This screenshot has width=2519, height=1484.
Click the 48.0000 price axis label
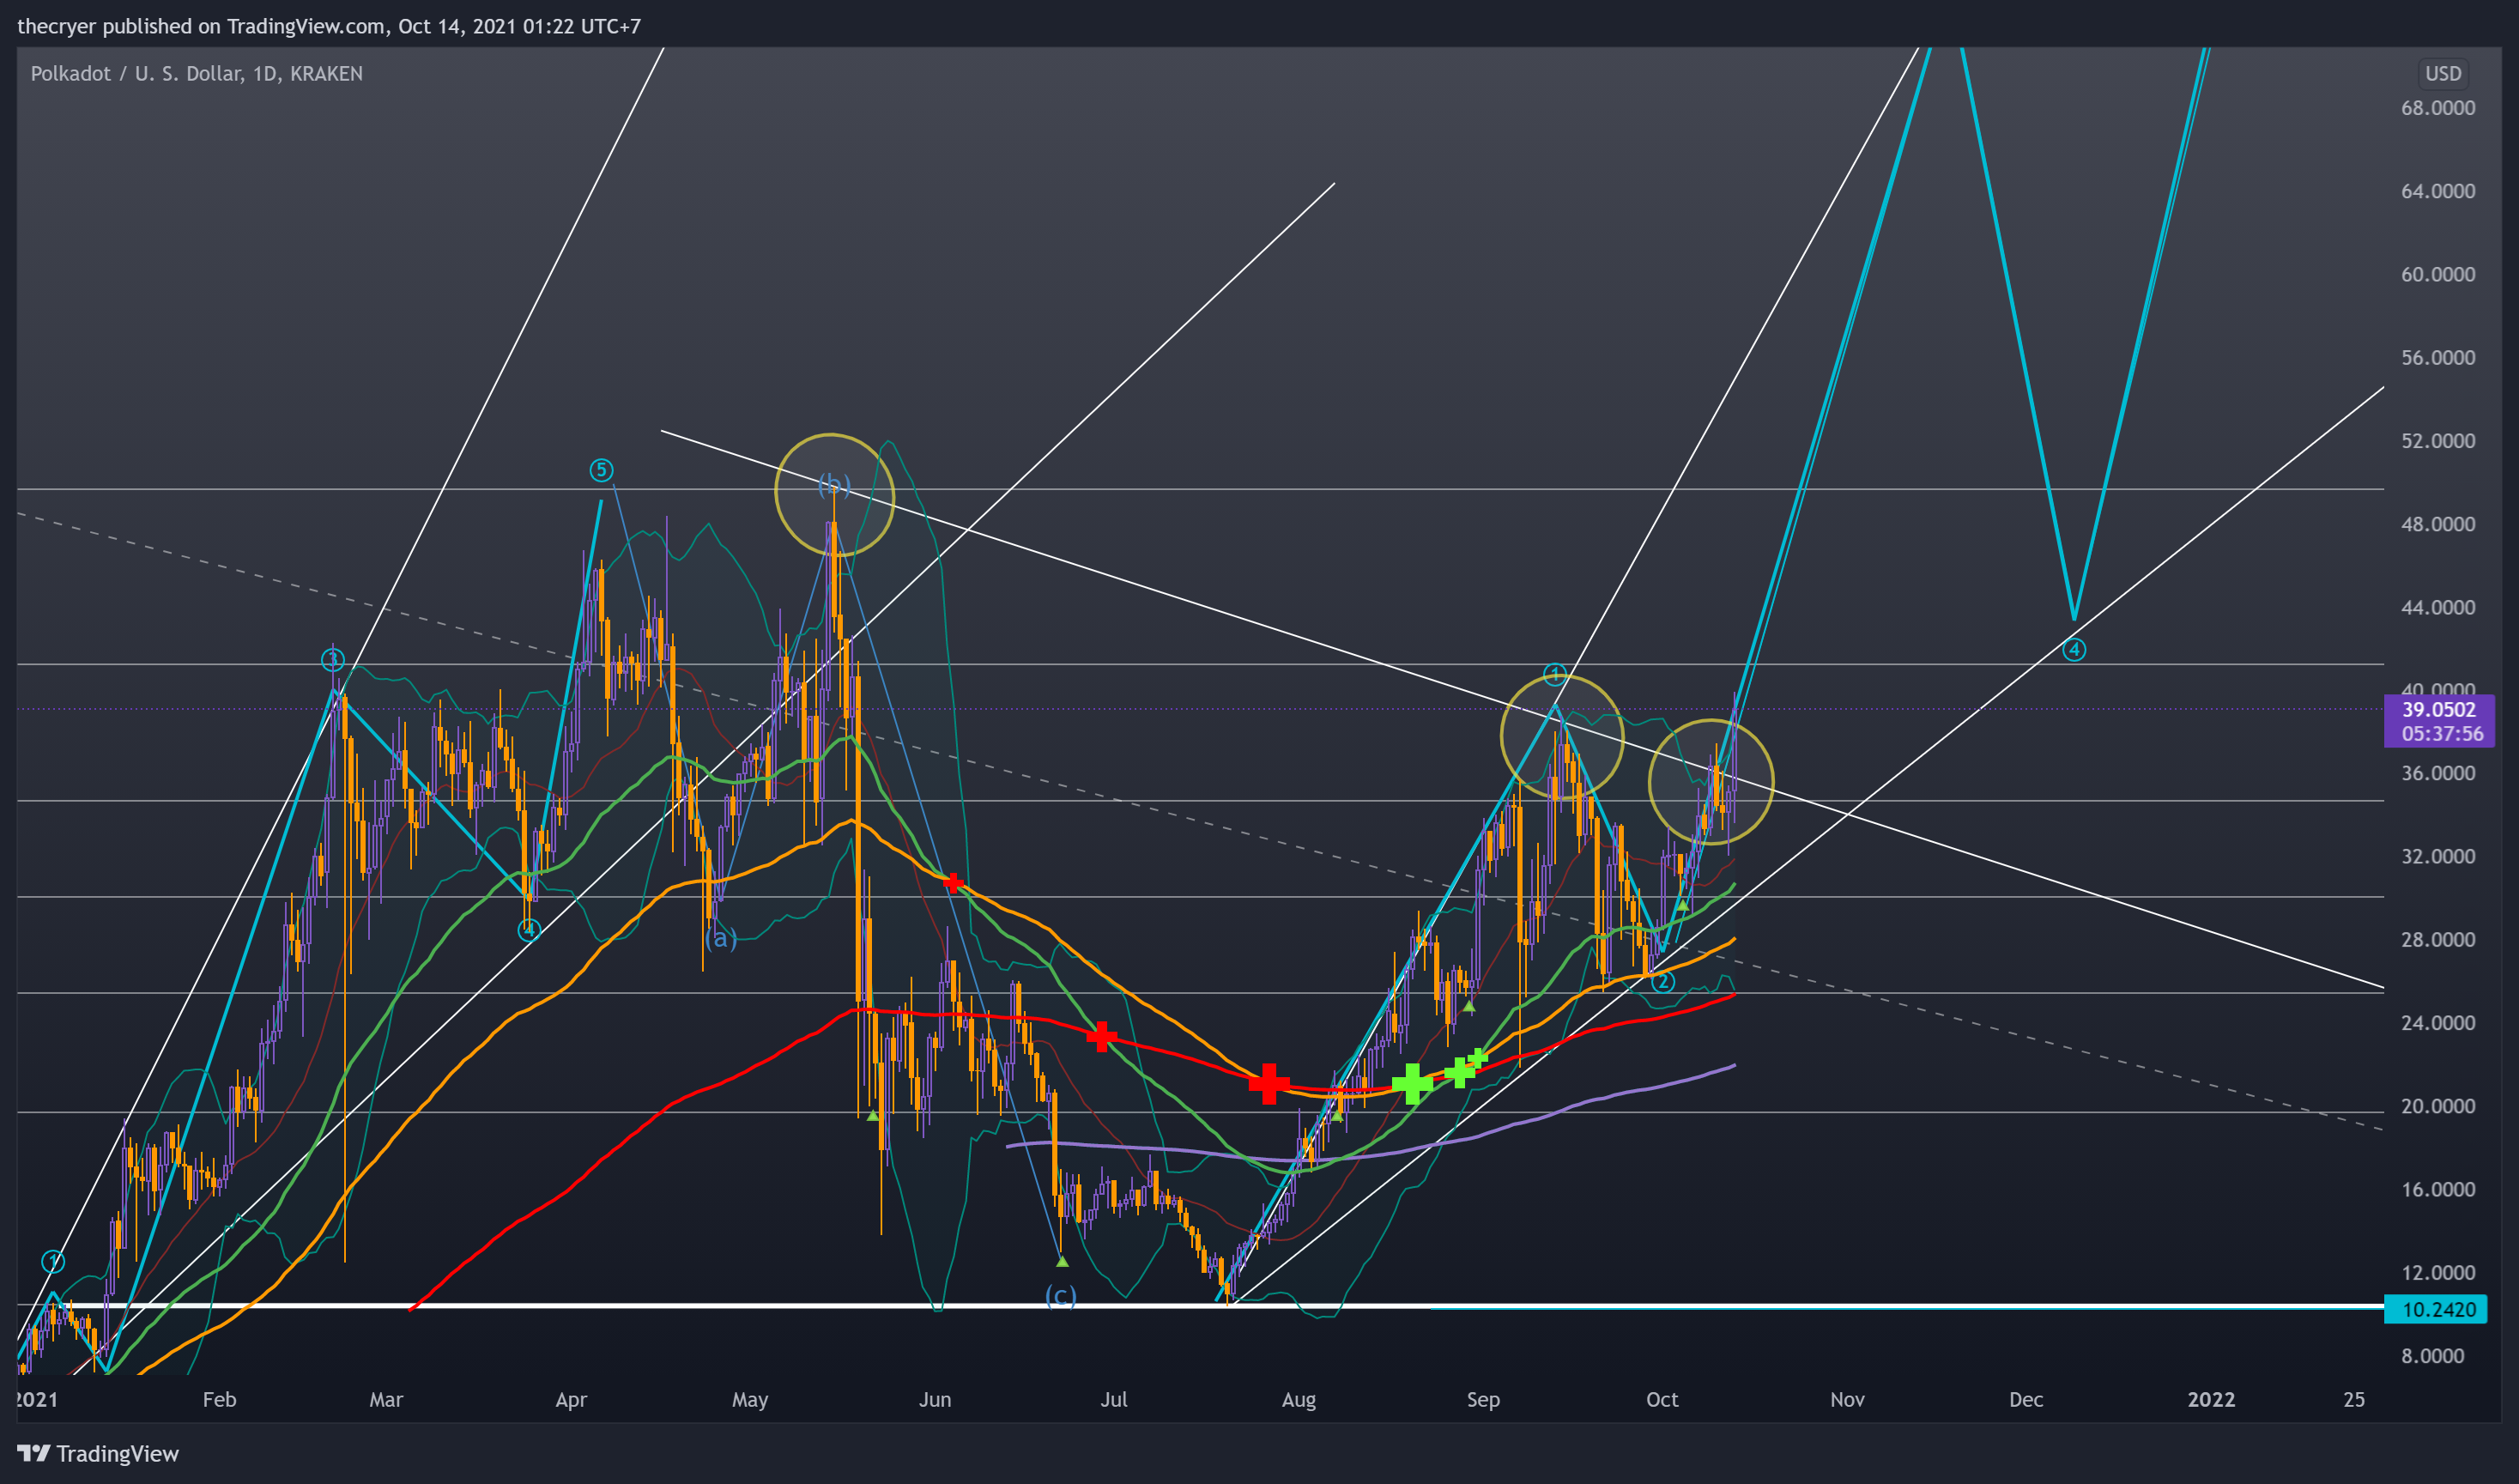pos(2437,524)
